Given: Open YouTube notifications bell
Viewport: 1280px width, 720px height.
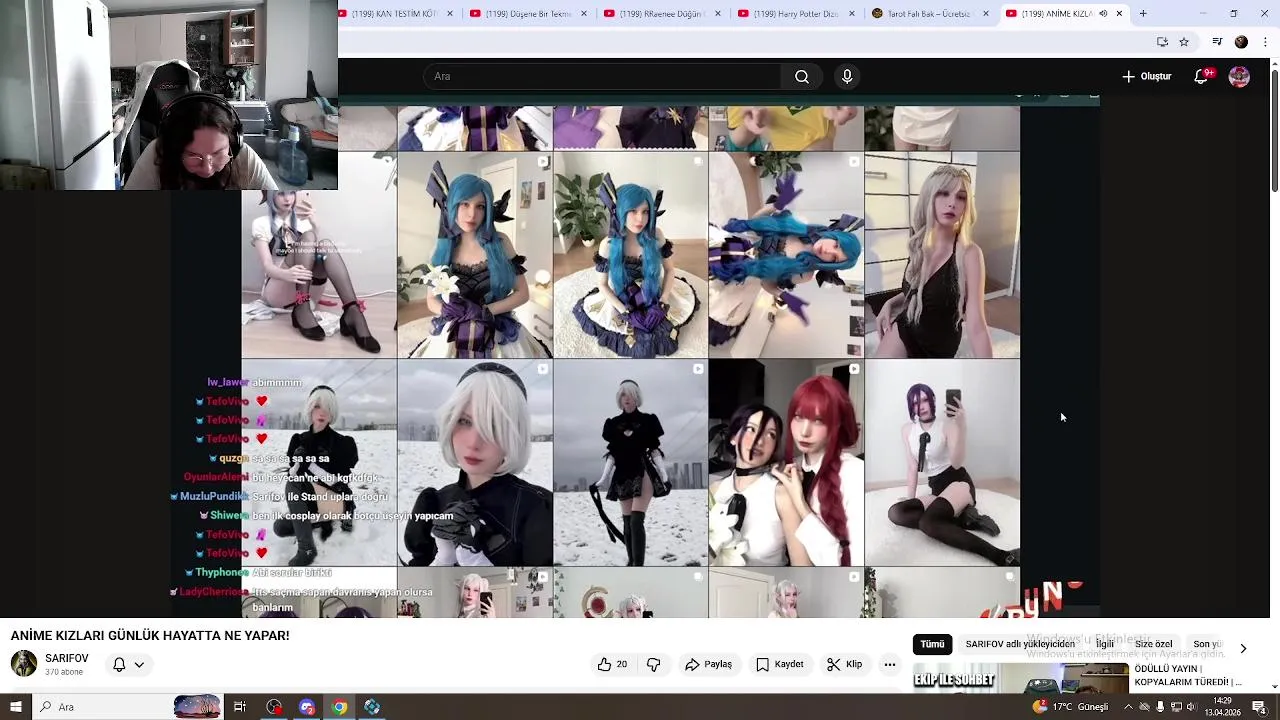Looking at the screenshot, I should pos(1202,77).
